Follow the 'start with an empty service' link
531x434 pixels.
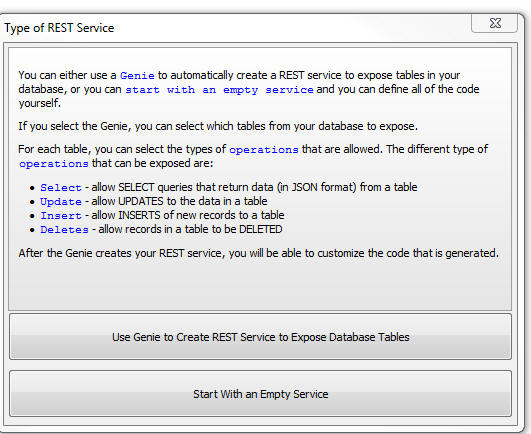point(219,90)
